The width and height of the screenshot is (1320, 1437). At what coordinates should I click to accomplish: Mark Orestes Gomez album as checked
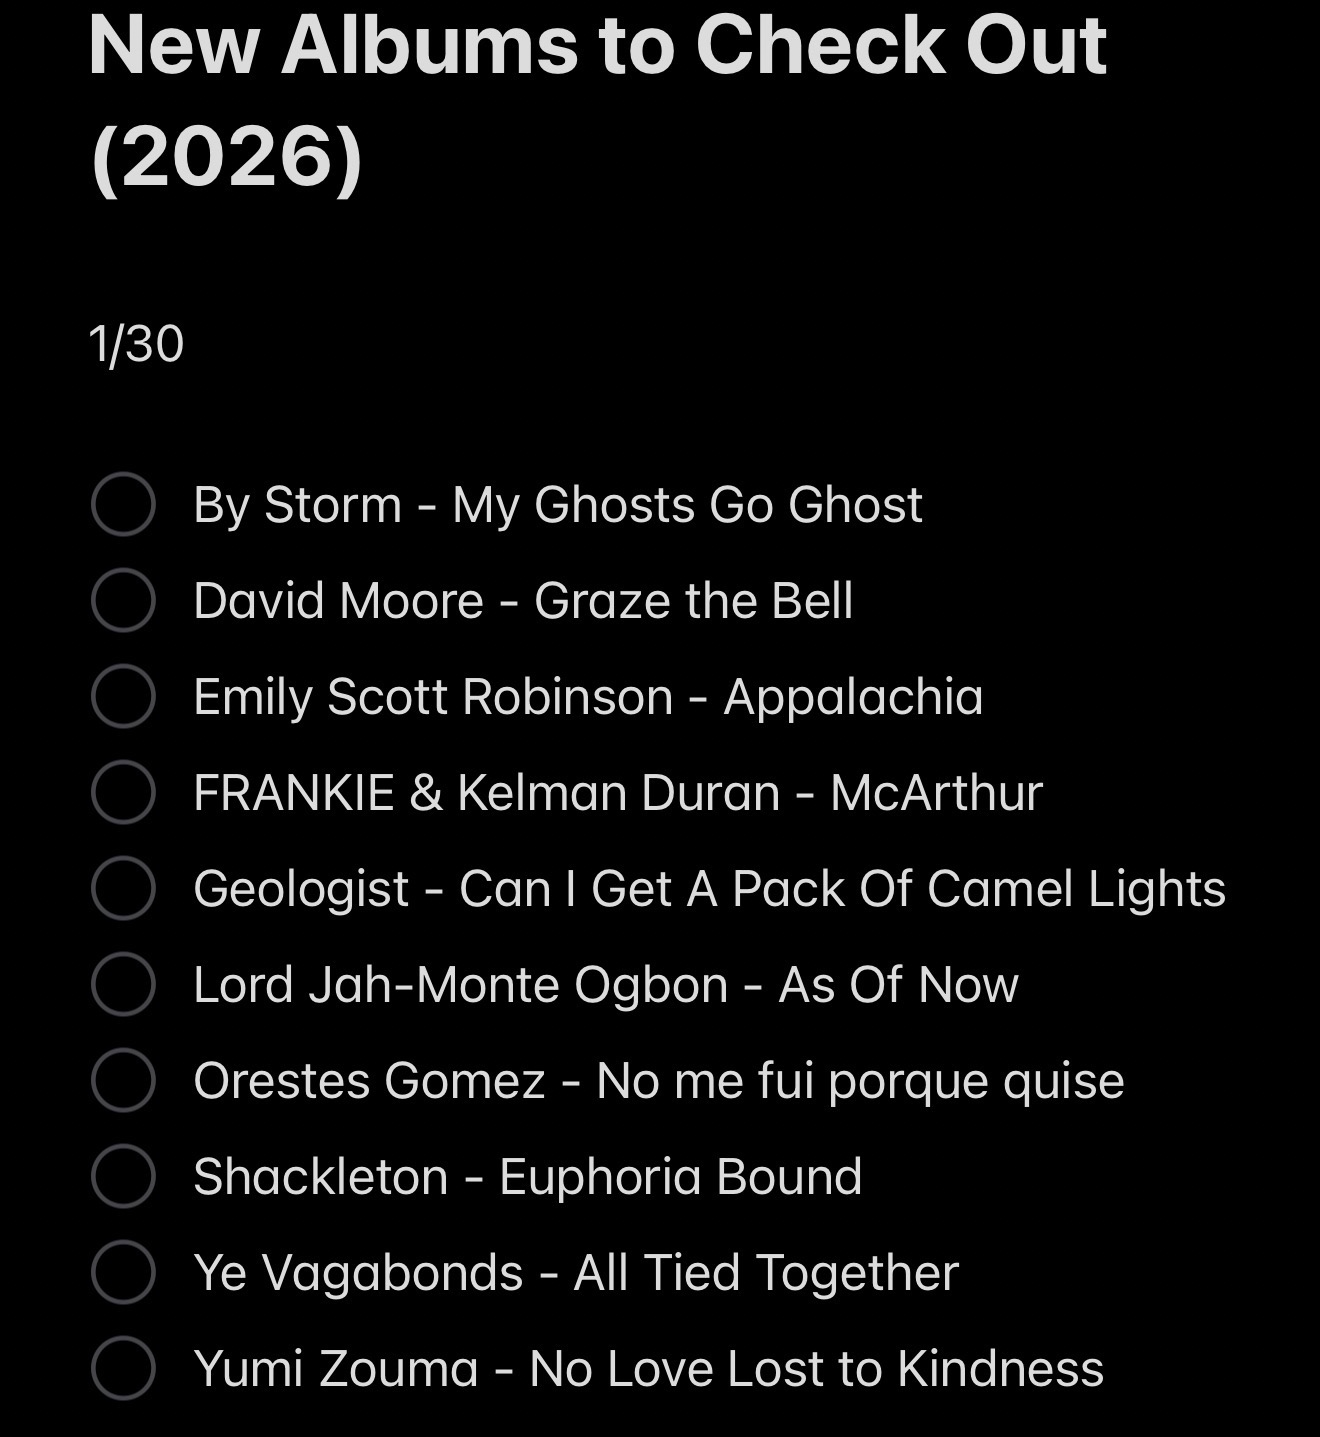[123, 1080]
